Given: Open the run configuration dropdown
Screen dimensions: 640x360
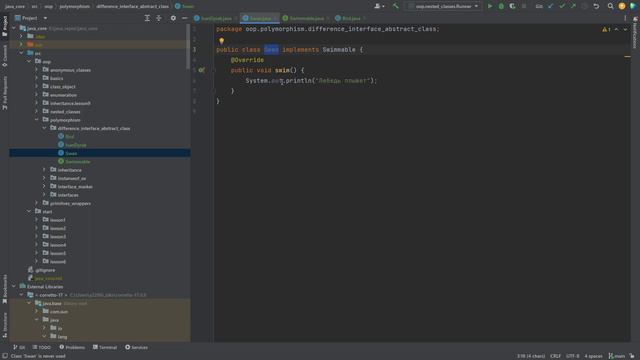Looking at the screenshot, I should [x=444, y=6].
